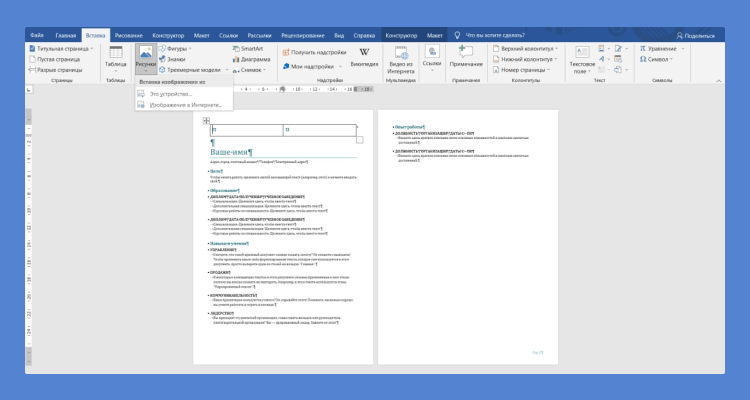Click the Диаграмма (Chart) icon
Image resolution: width=750 pixels, height=400 pixels.
248,59
